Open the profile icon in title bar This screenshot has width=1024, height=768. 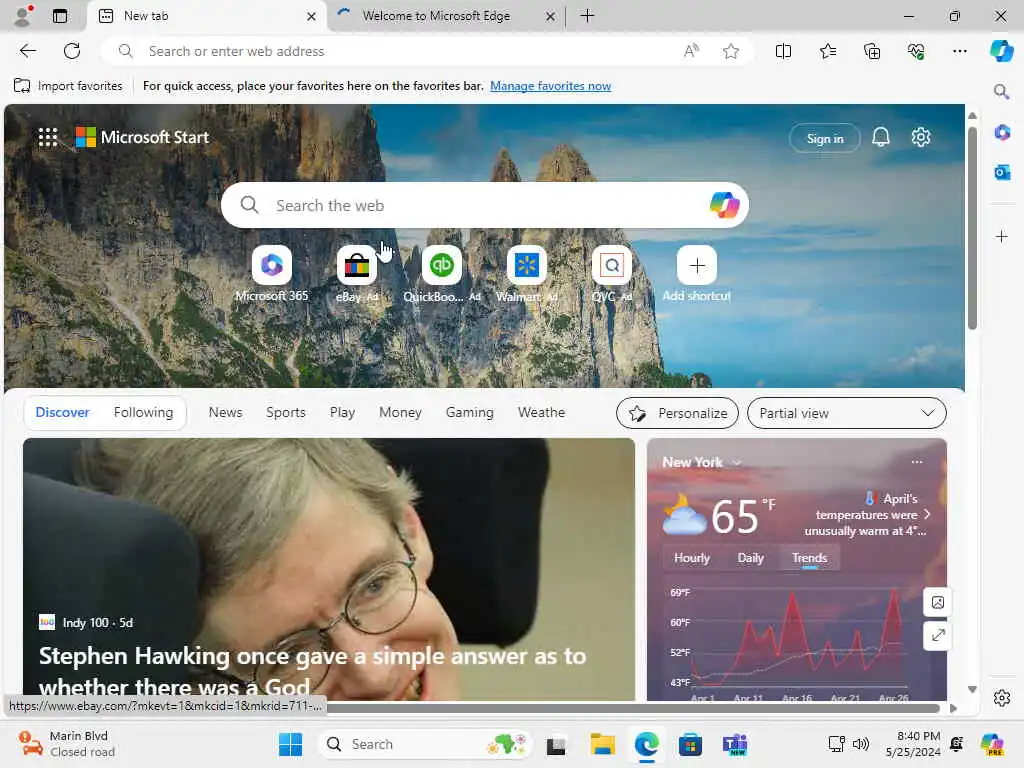click(24, 16)
